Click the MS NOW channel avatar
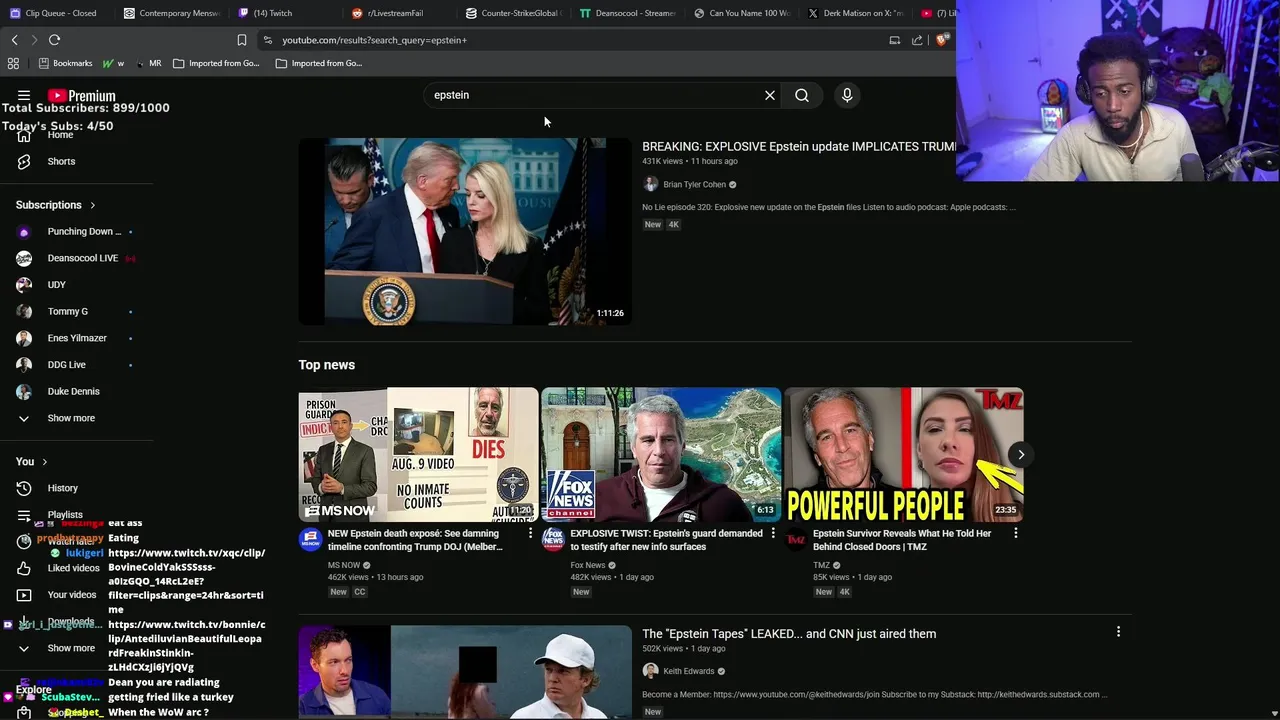Viewport: 1280px width, 720px height. tap(310, 540)
